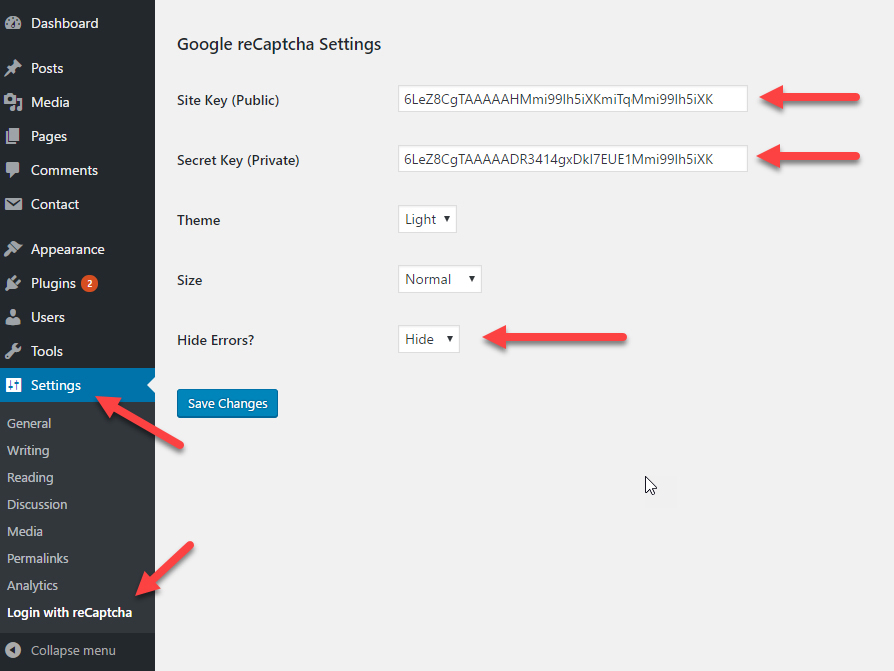Open the Size dropdown set to Normal
Image resolution: width=894 pixels, height=671 pixels.
(439, 280)
